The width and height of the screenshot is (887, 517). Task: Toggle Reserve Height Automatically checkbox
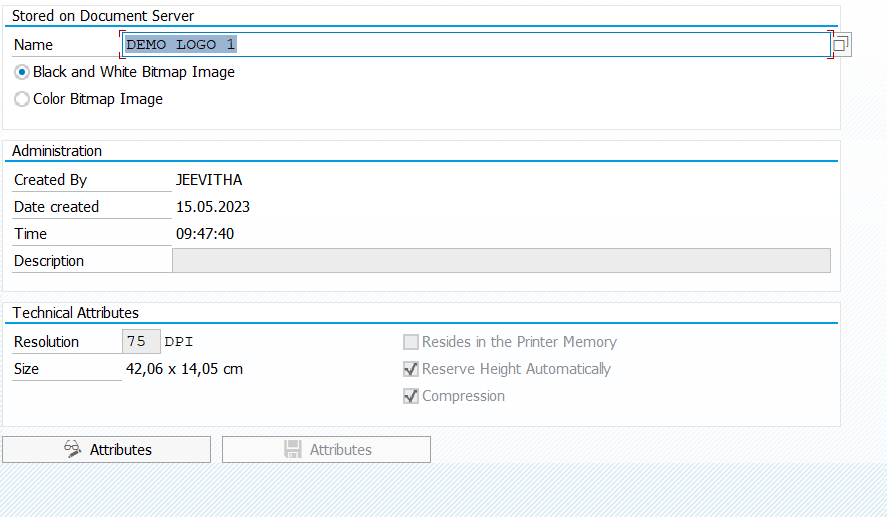[410, 369]
